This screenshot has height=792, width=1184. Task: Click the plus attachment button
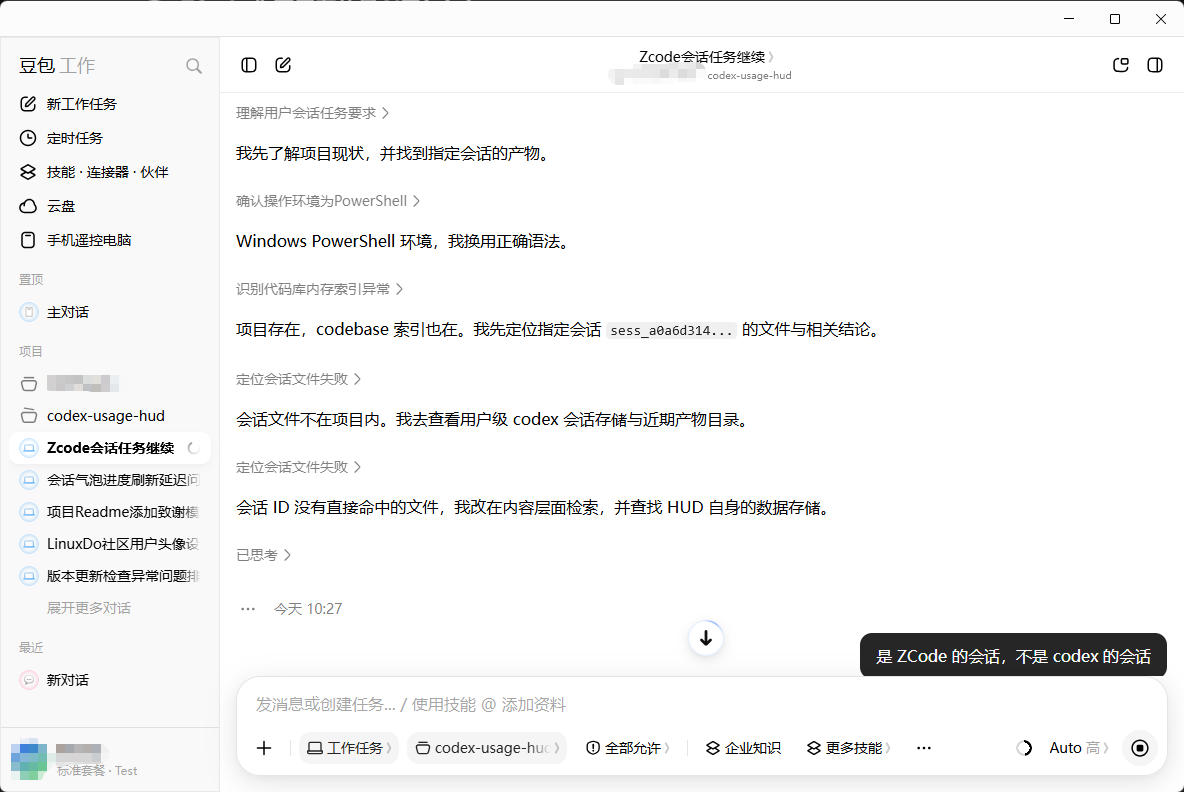tap(264, 748)
